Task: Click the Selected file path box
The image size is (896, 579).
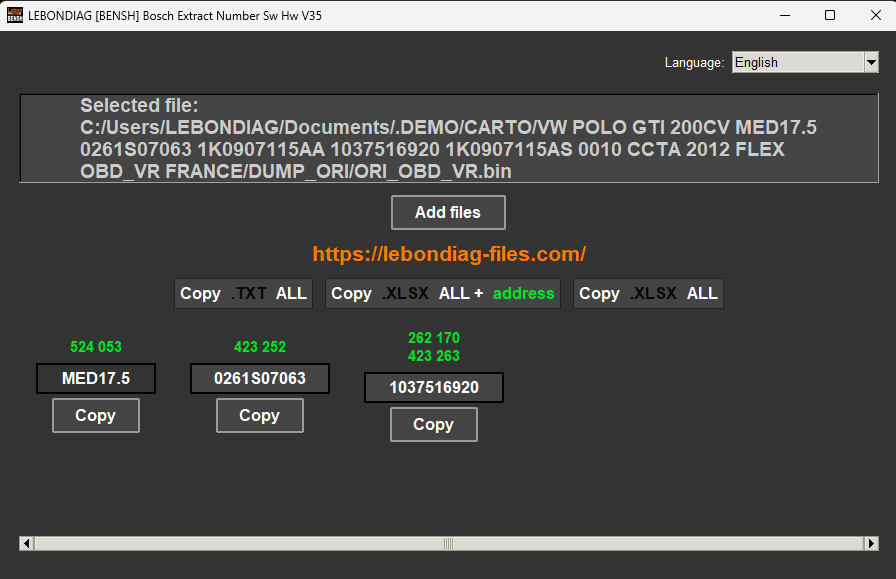Action: point(449,138)
